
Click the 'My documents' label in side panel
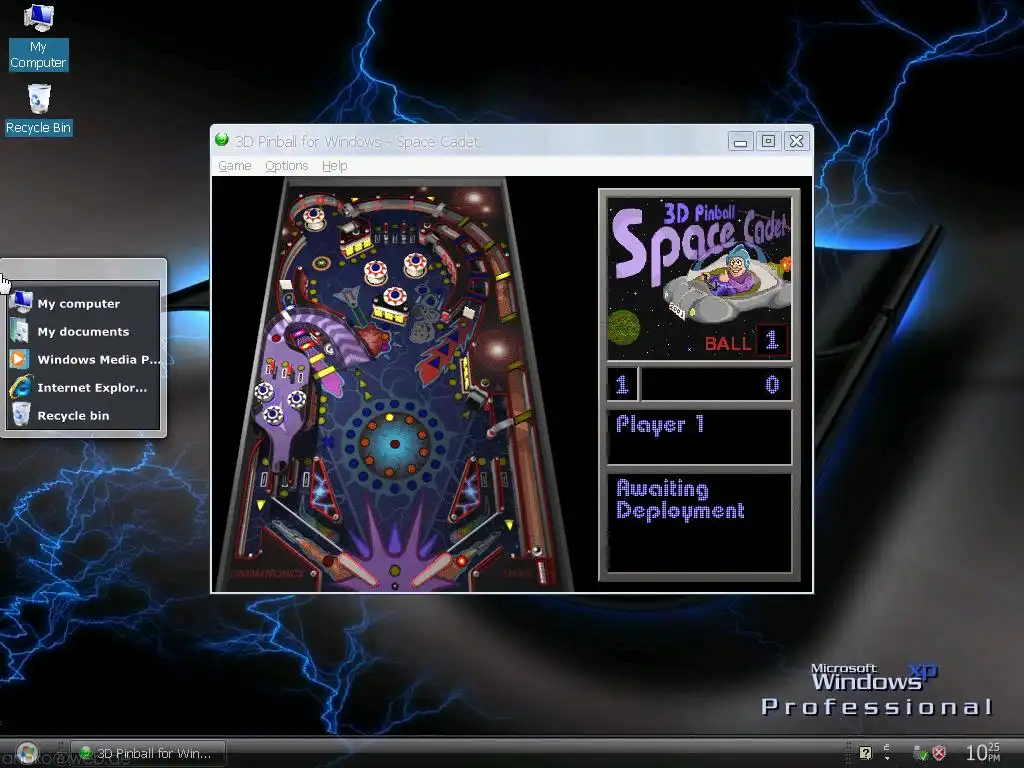coord(83,332)
